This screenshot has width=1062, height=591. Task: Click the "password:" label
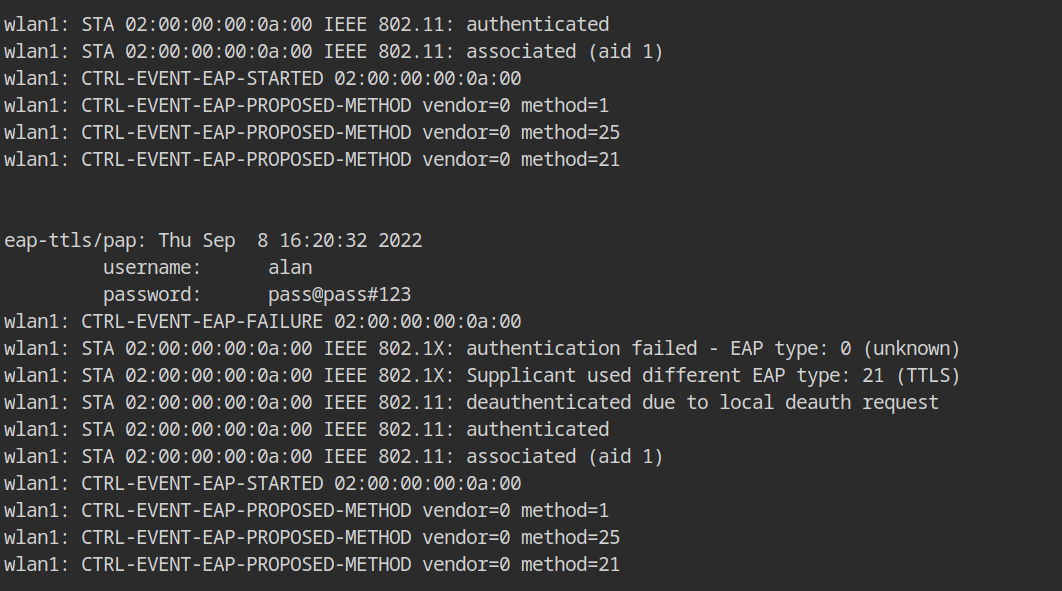coord(152,295)
